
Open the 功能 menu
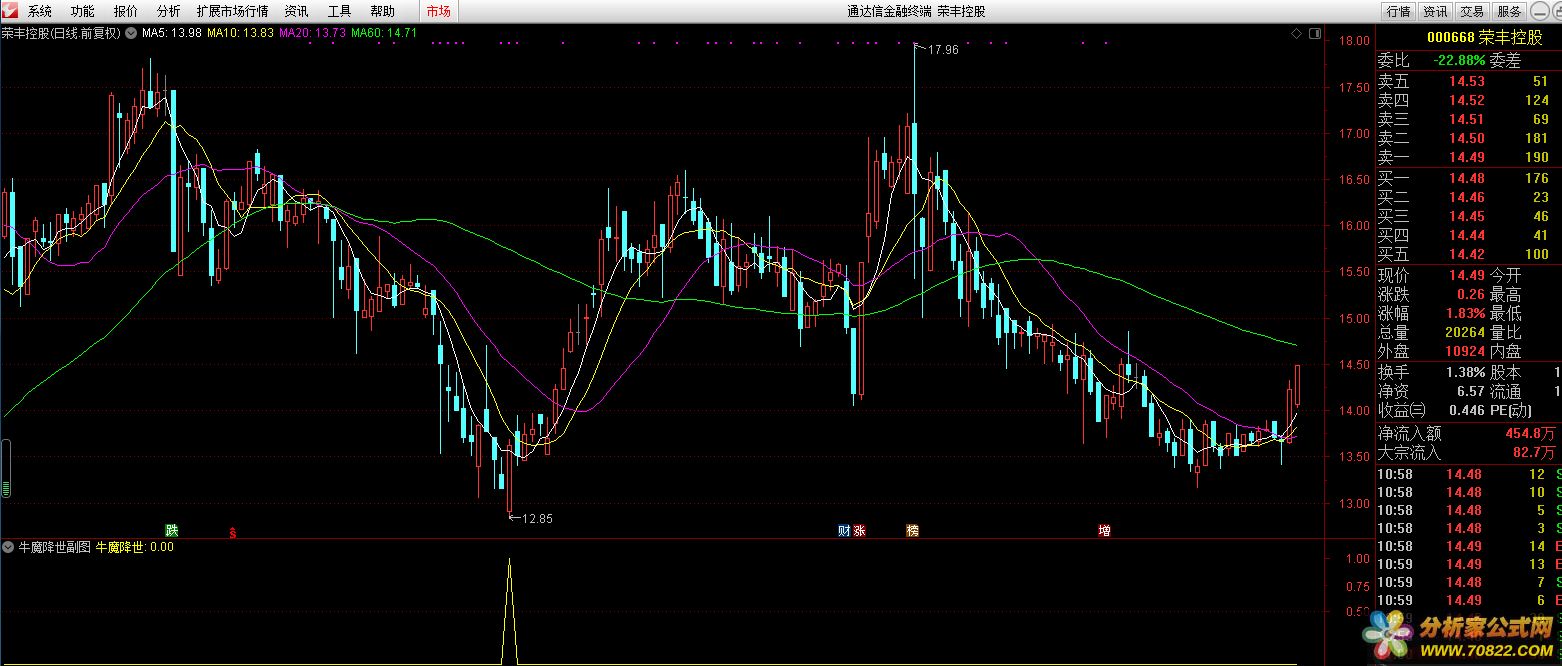(x=83, y=11)
